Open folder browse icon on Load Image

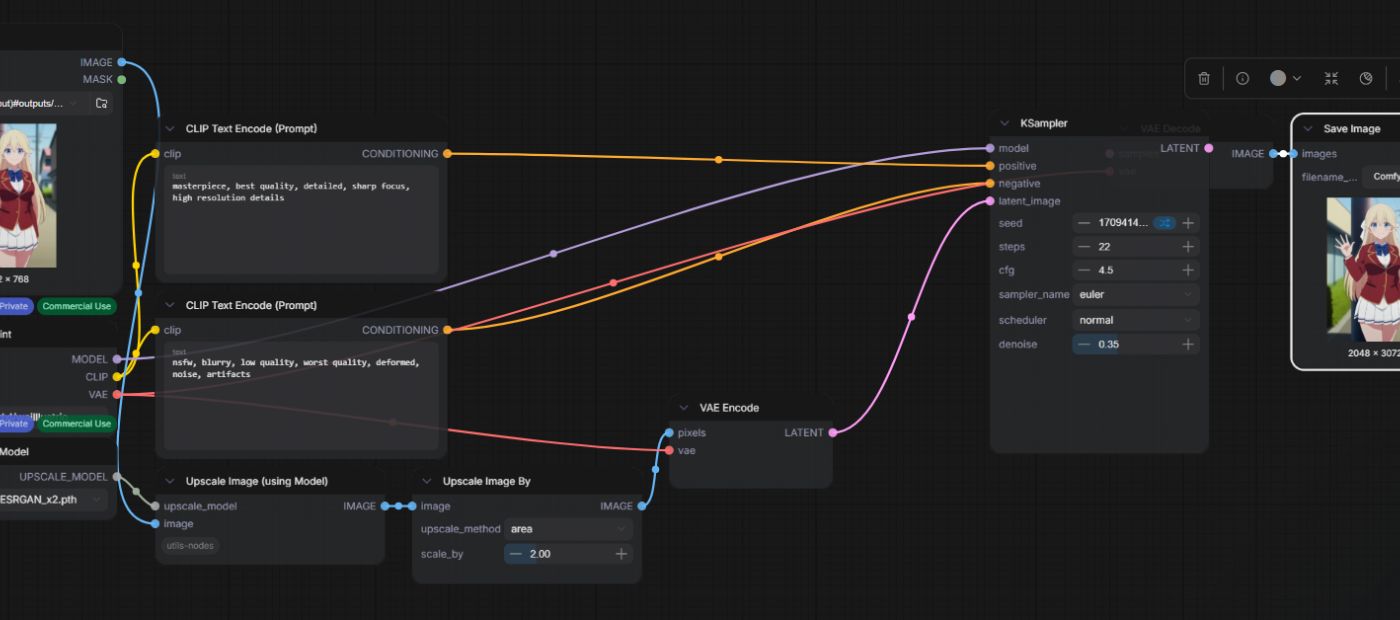tap(101, 103)
